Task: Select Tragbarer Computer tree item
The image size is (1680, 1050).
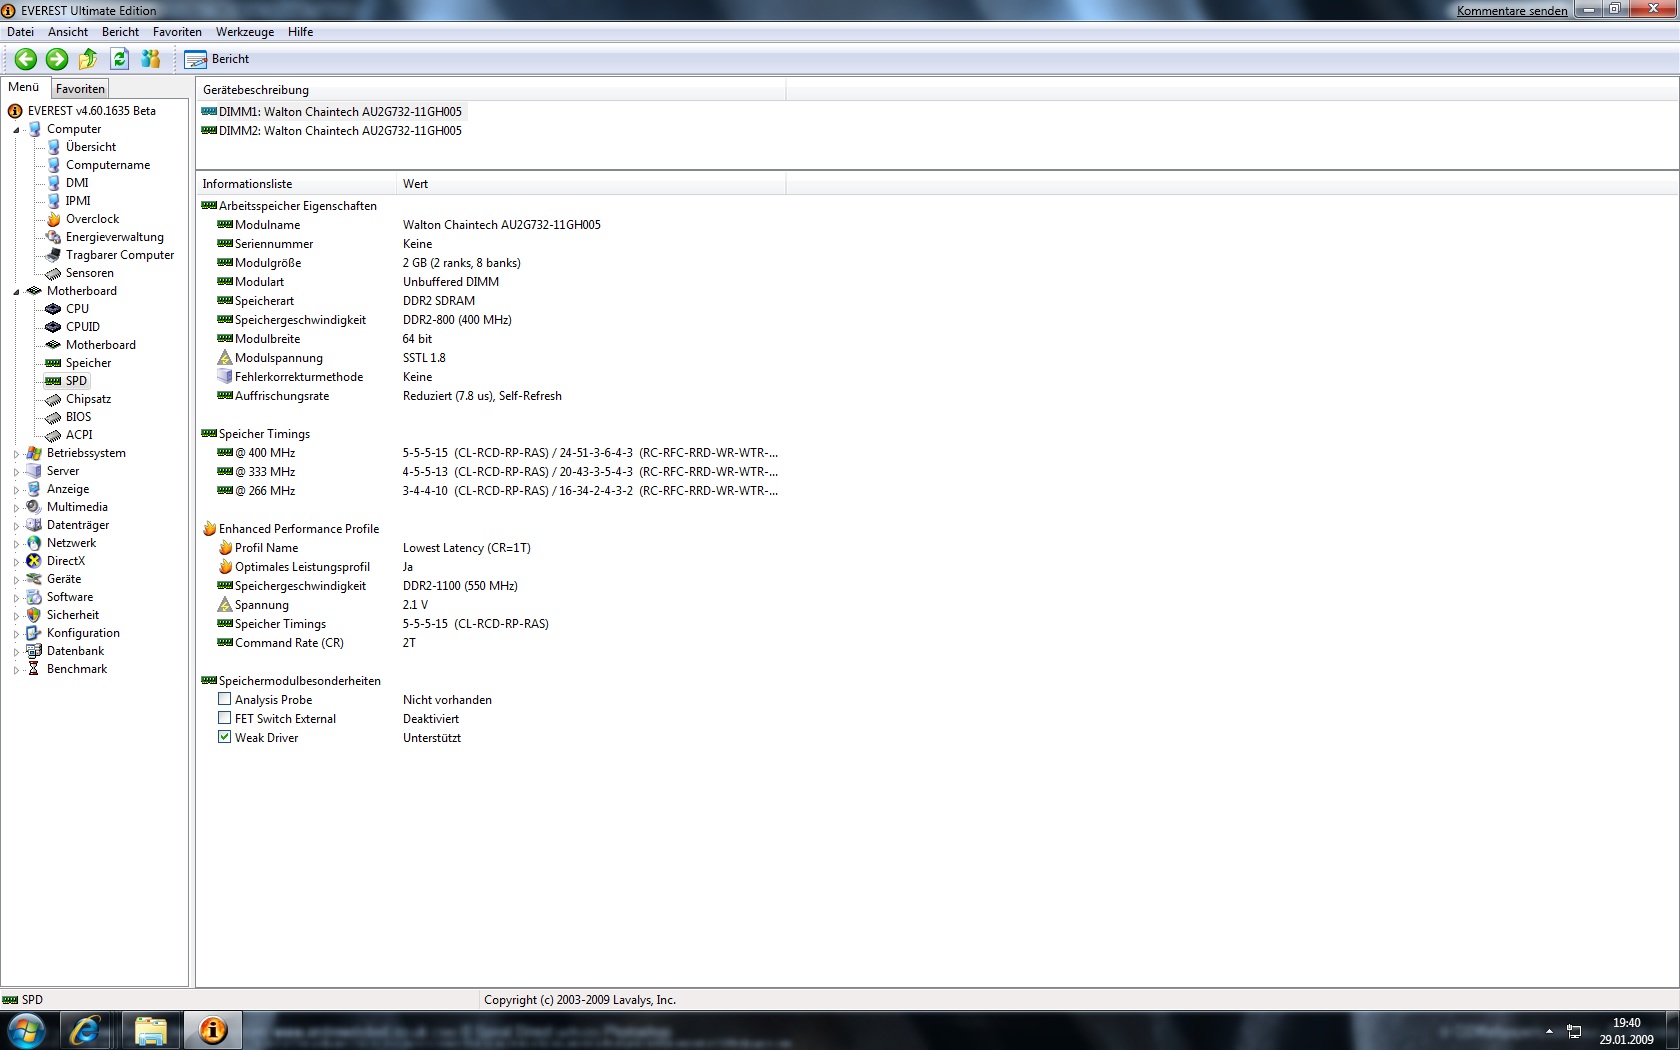Action: pyautogui.click(x=120, y=255)
